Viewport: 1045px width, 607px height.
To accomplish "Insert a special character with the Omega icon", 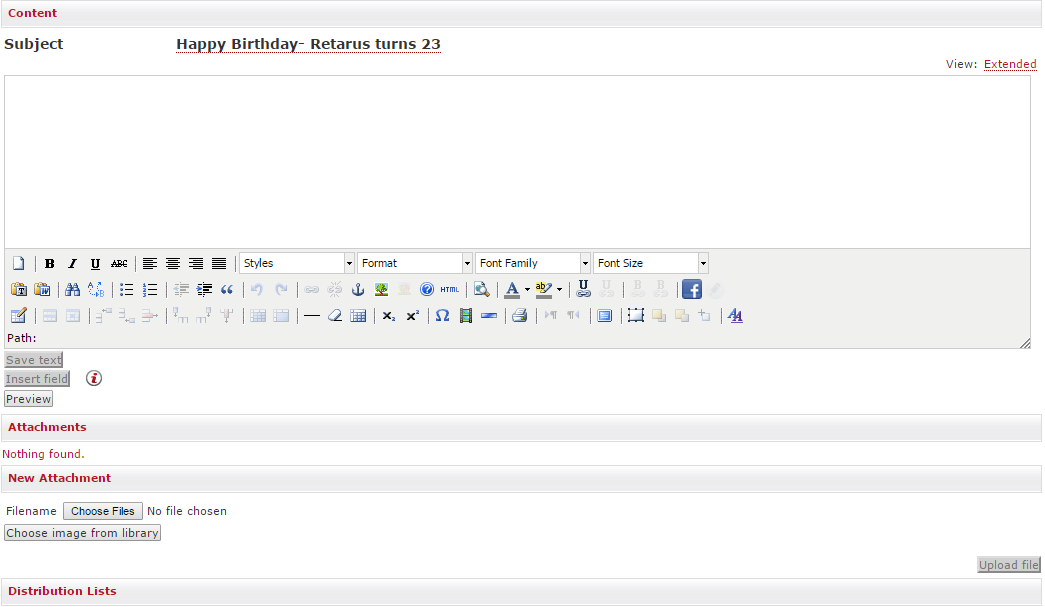I will tap(442, 316).
